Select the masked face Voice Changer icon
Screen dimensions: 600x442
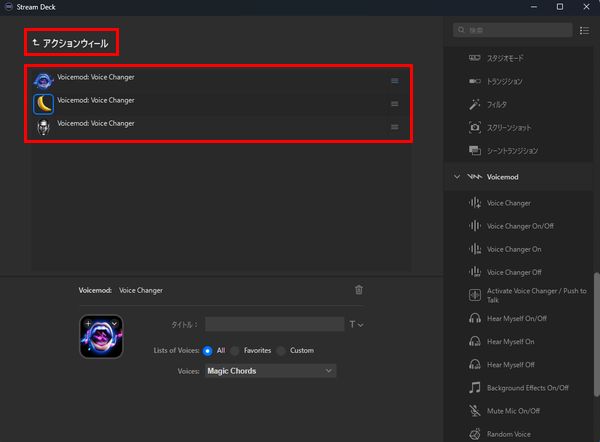43,127
